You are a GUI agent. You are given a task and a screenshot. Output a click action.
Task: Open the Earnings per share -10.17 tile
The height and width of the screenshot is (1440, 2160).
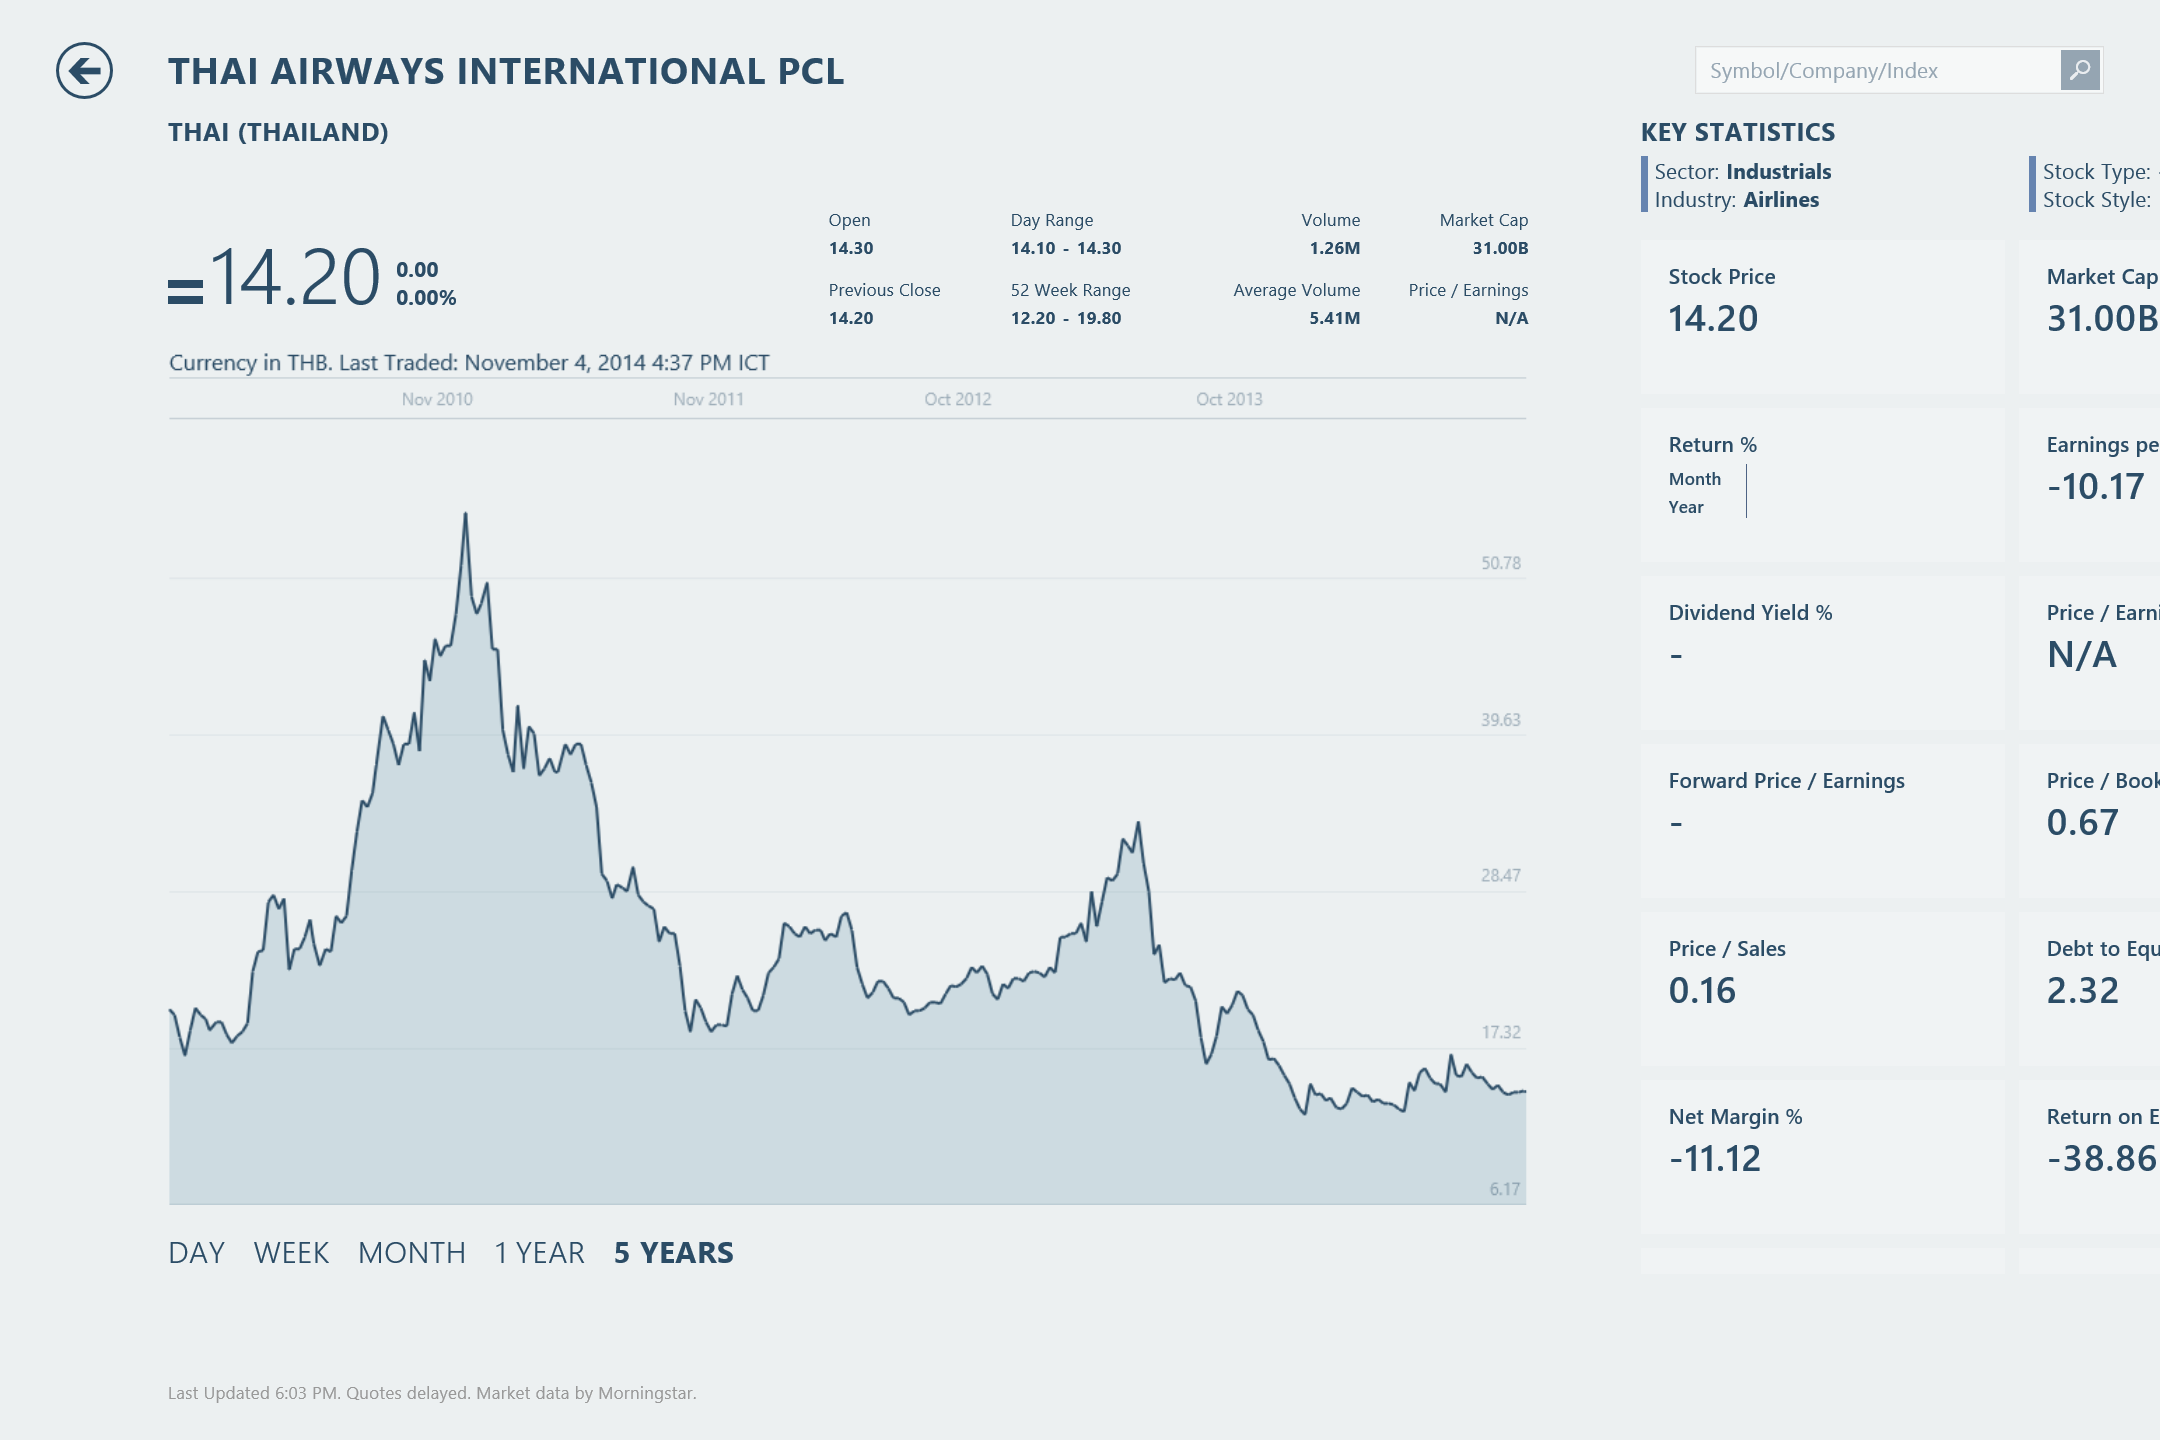(2089, 485)
